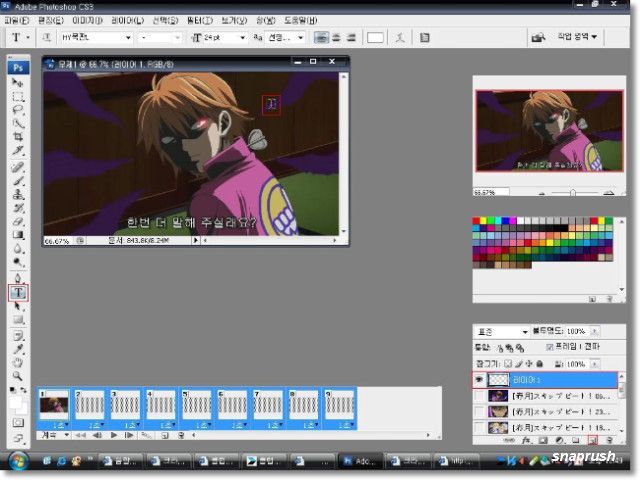Create a new layer in Layers panel

pos(593,440)
